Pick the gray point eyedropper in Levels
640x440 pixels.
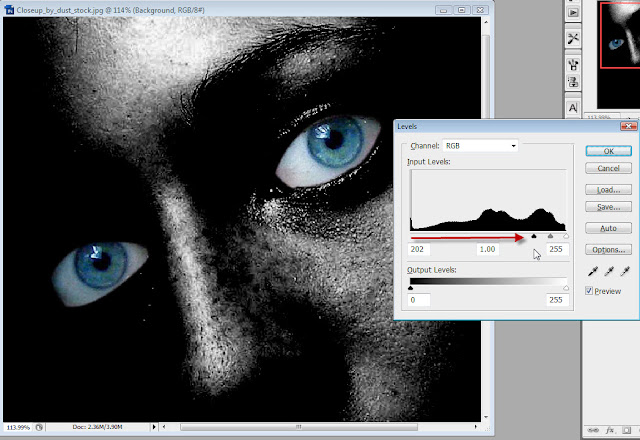[x=609, y=271]
